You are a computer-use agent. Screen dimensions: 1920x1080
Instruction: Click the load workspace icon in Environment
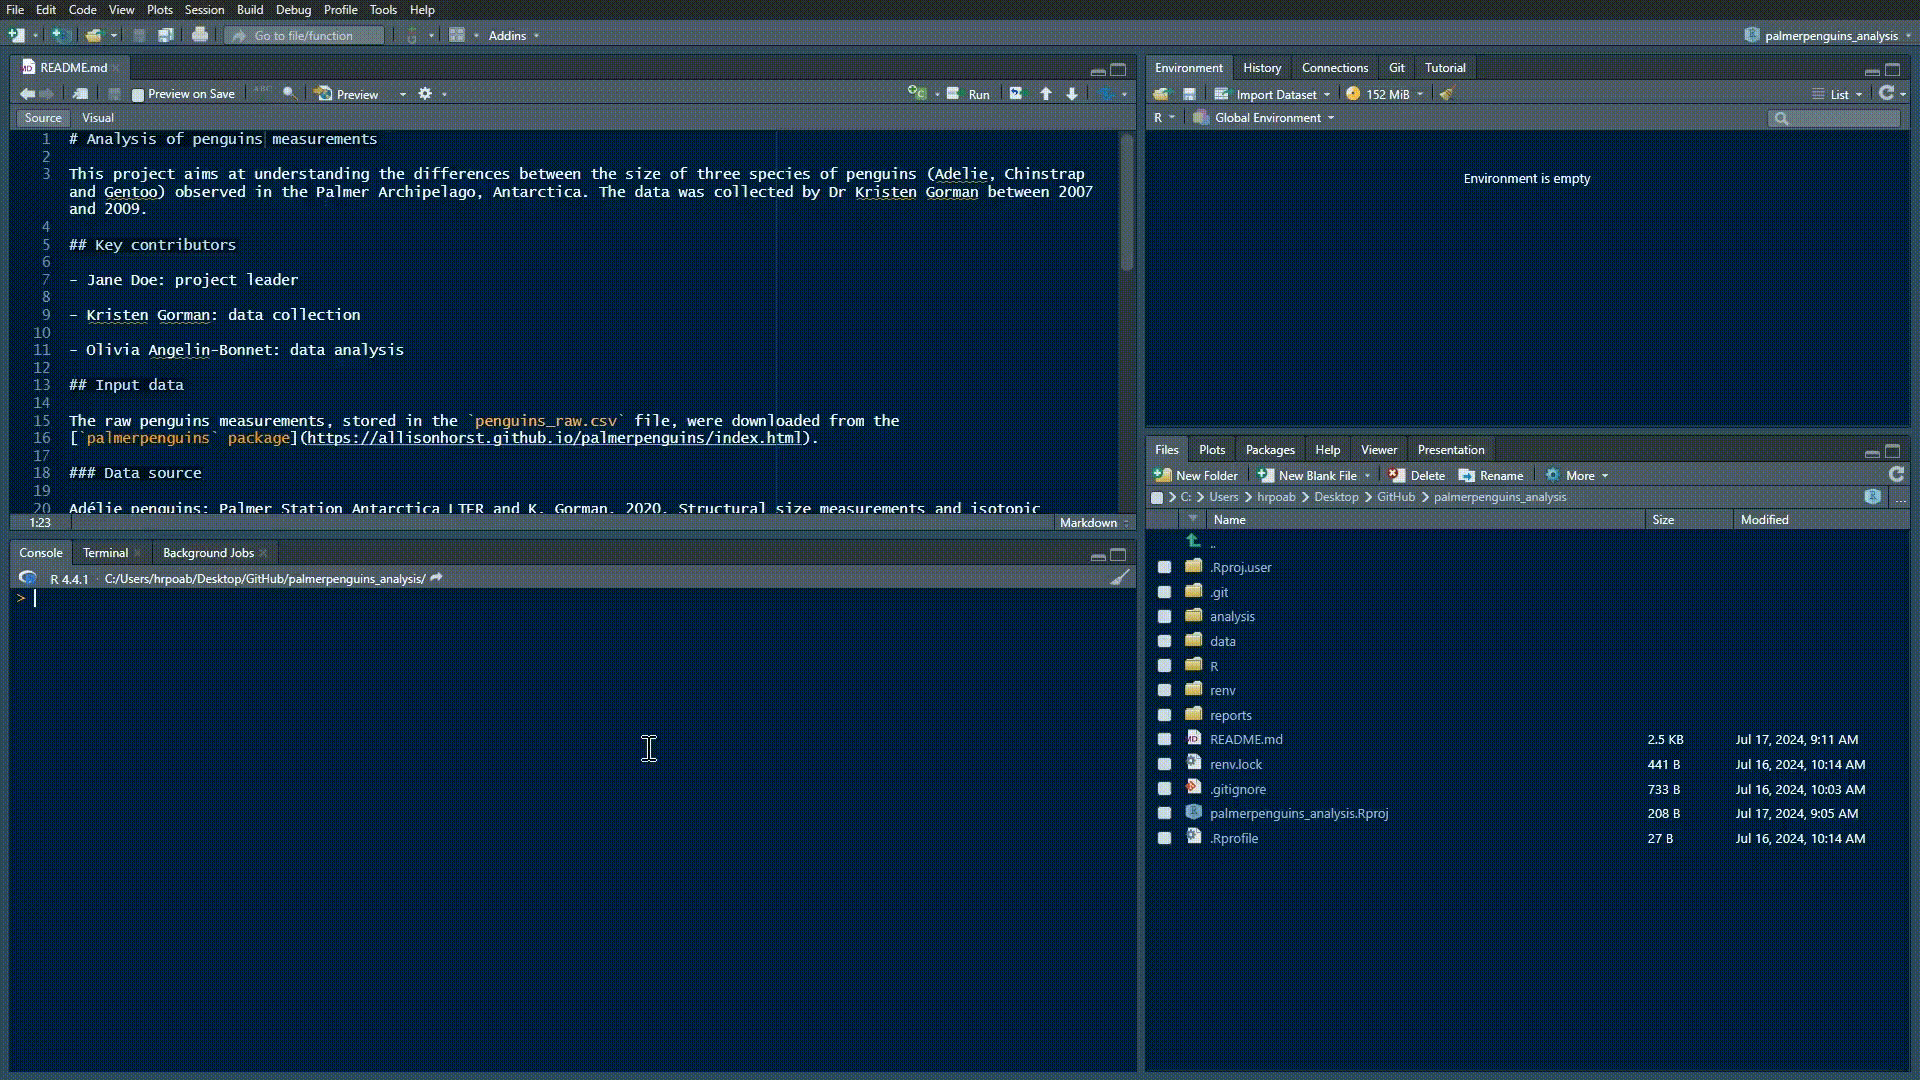[x=1161, y=94]
